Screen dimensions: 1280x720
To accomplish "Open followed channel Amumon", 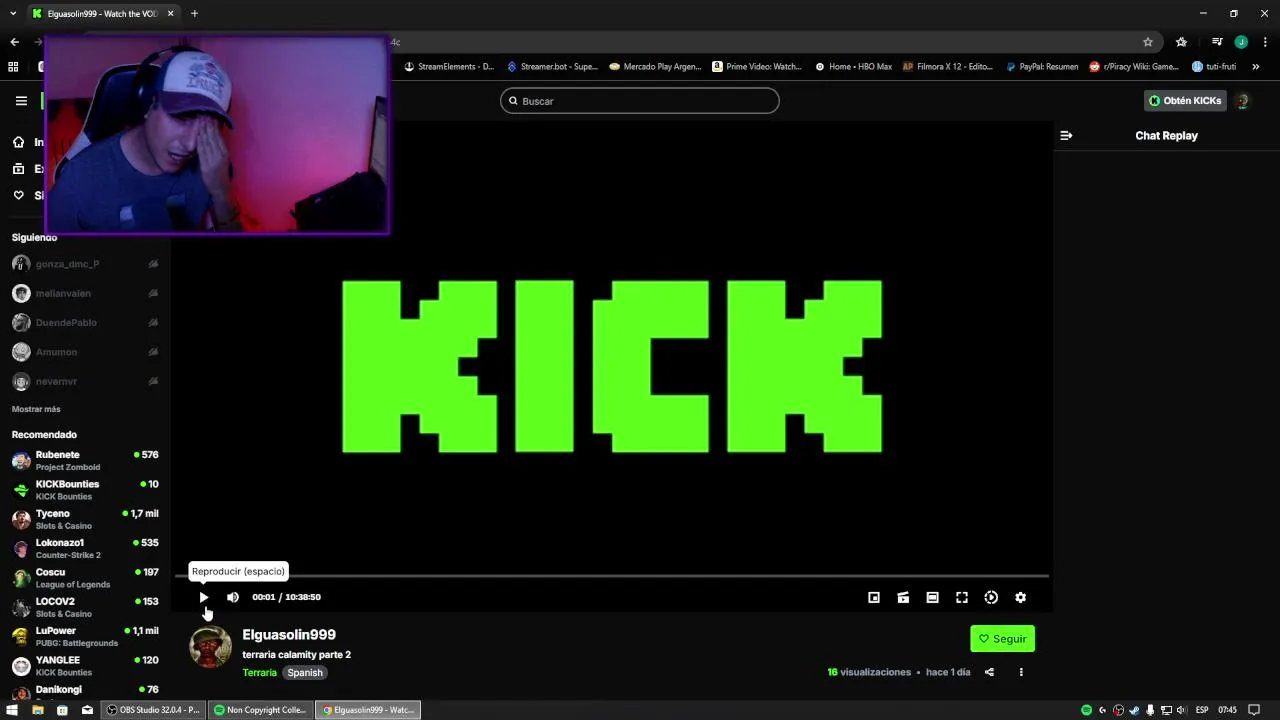I will pos(85,352).
